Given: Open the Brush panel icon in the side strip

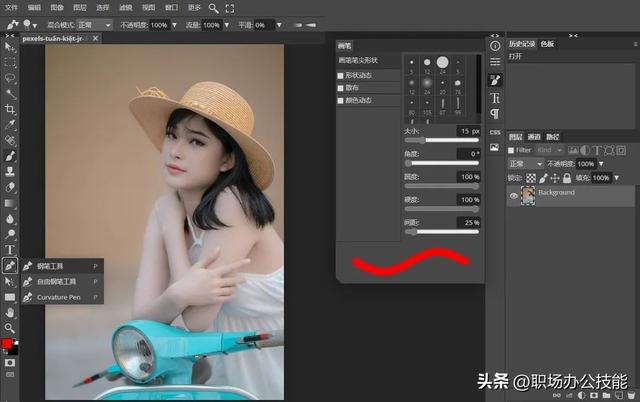Looking at the screenshot, I should 495,80.
